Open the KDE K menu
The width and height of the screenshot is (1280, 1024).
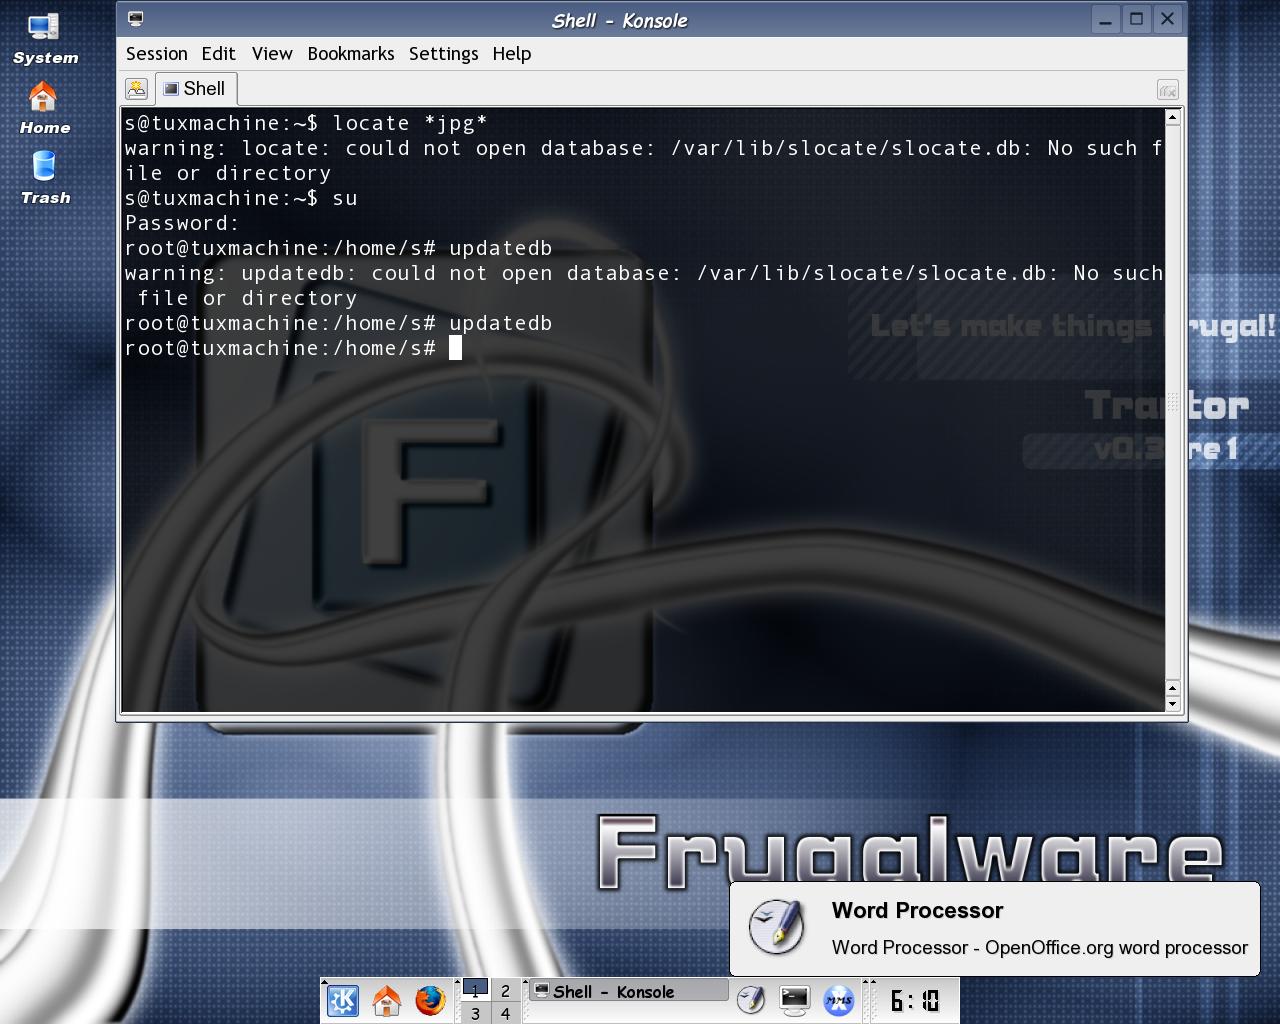pyautogui.click(x=343, y=1000)
